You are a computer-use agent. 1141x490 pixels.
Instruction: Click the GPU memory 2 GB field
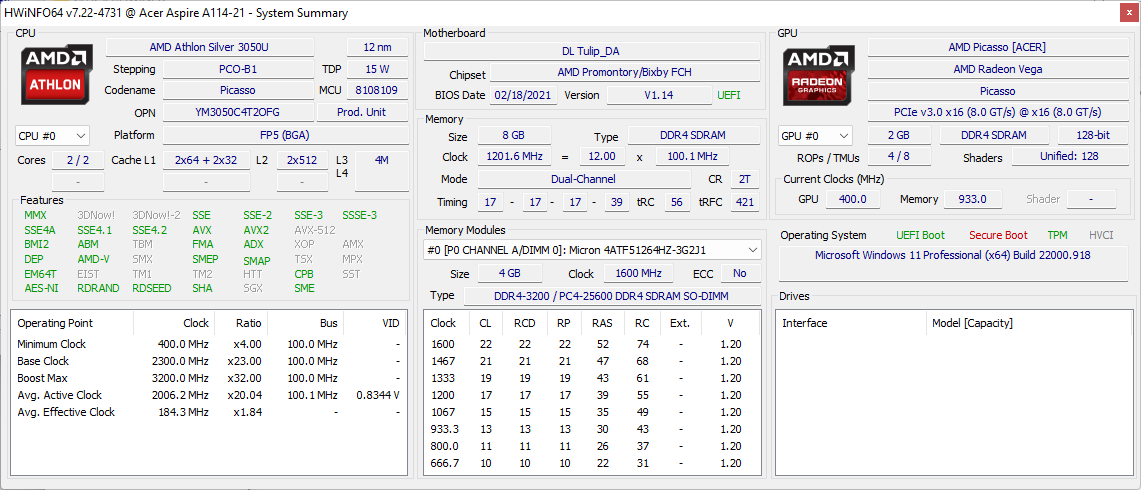tap(899, 135)
